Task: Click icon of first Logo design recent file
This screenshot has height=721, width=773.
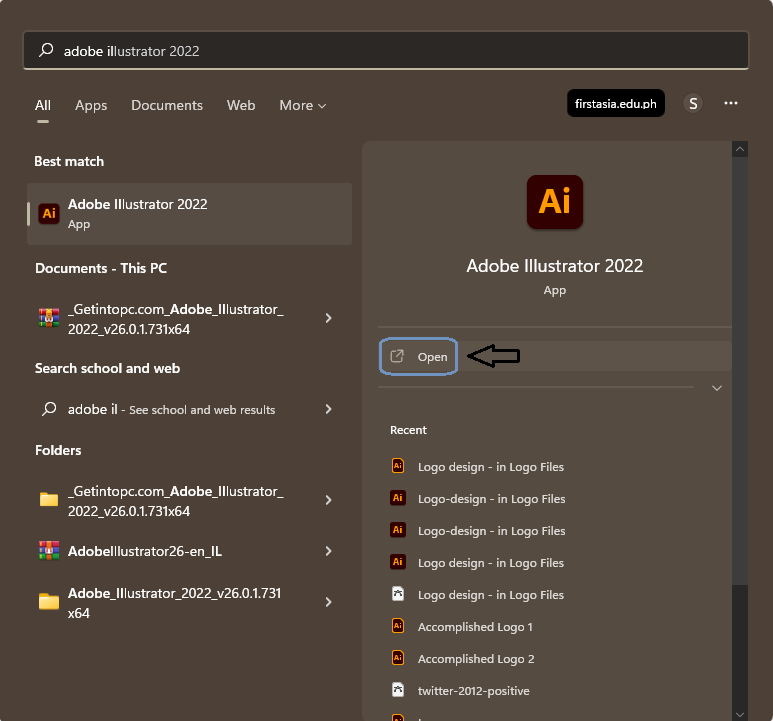Action: [x=398, y=466]
